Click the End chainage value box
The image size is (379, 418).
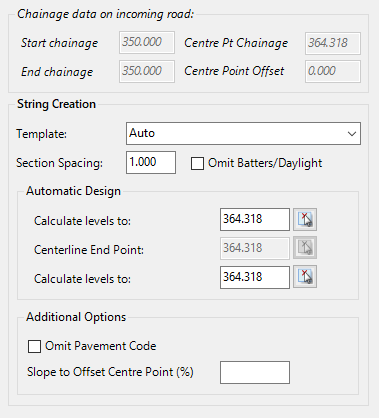pyautogui.click(x=147, y=71)
